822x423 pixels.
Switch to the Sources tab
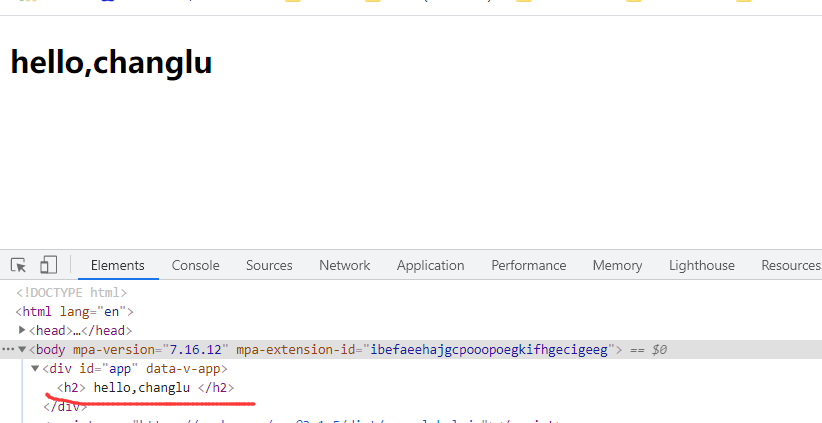(x=269, y=265)
